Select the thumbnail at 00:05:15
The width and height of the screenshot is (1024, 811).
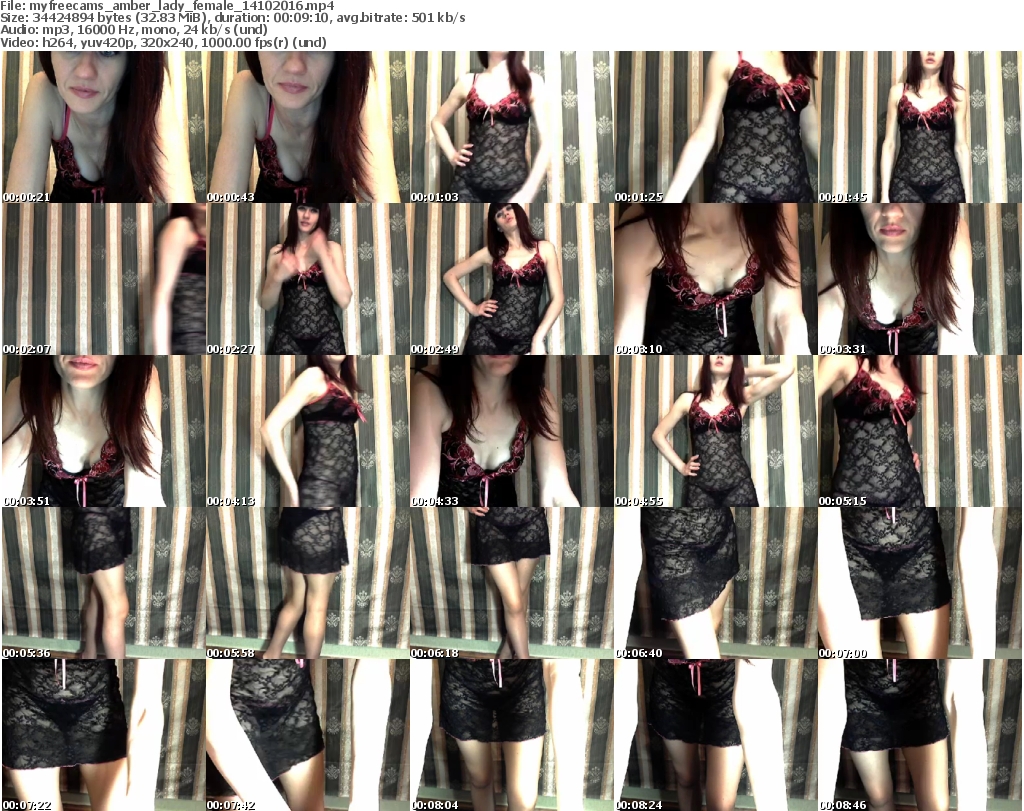point(919,431)
